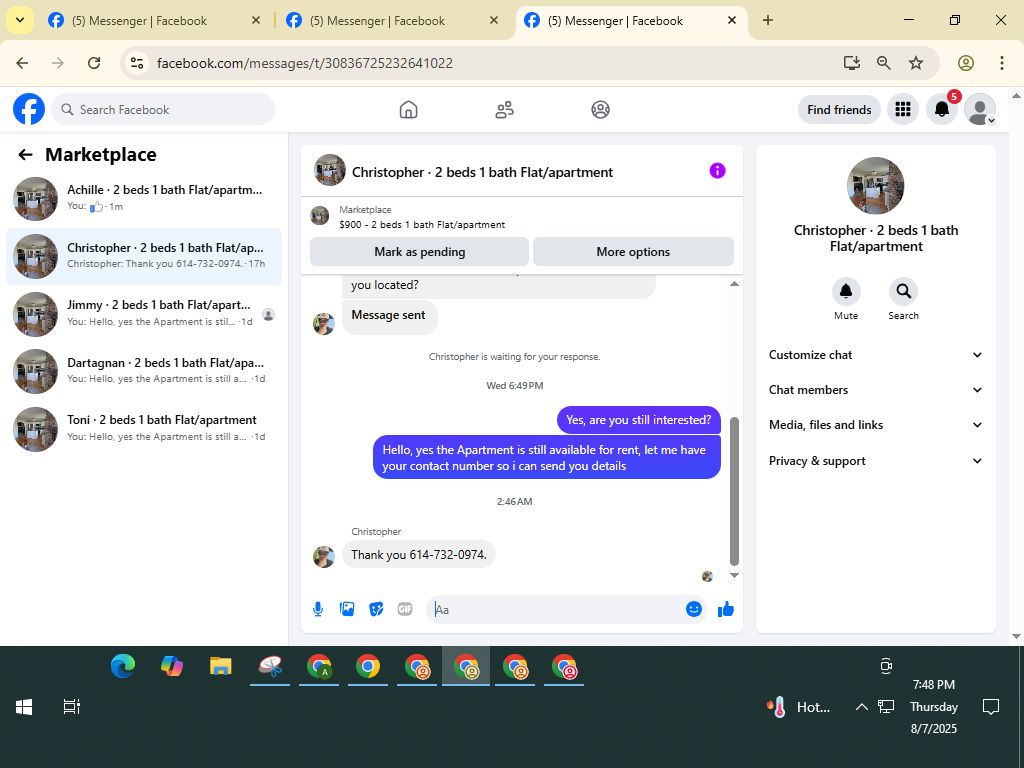Open Christopher's listing photo in right panel

(x=875, y=185)
